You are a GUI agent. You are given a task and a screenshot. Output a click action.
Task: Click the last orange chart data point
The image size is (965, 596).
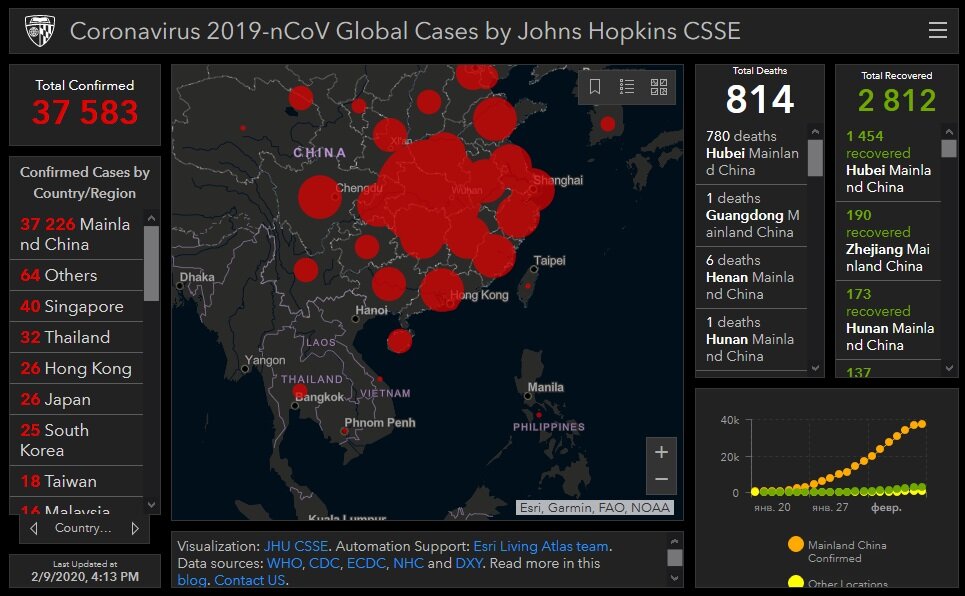pos(921,424)
